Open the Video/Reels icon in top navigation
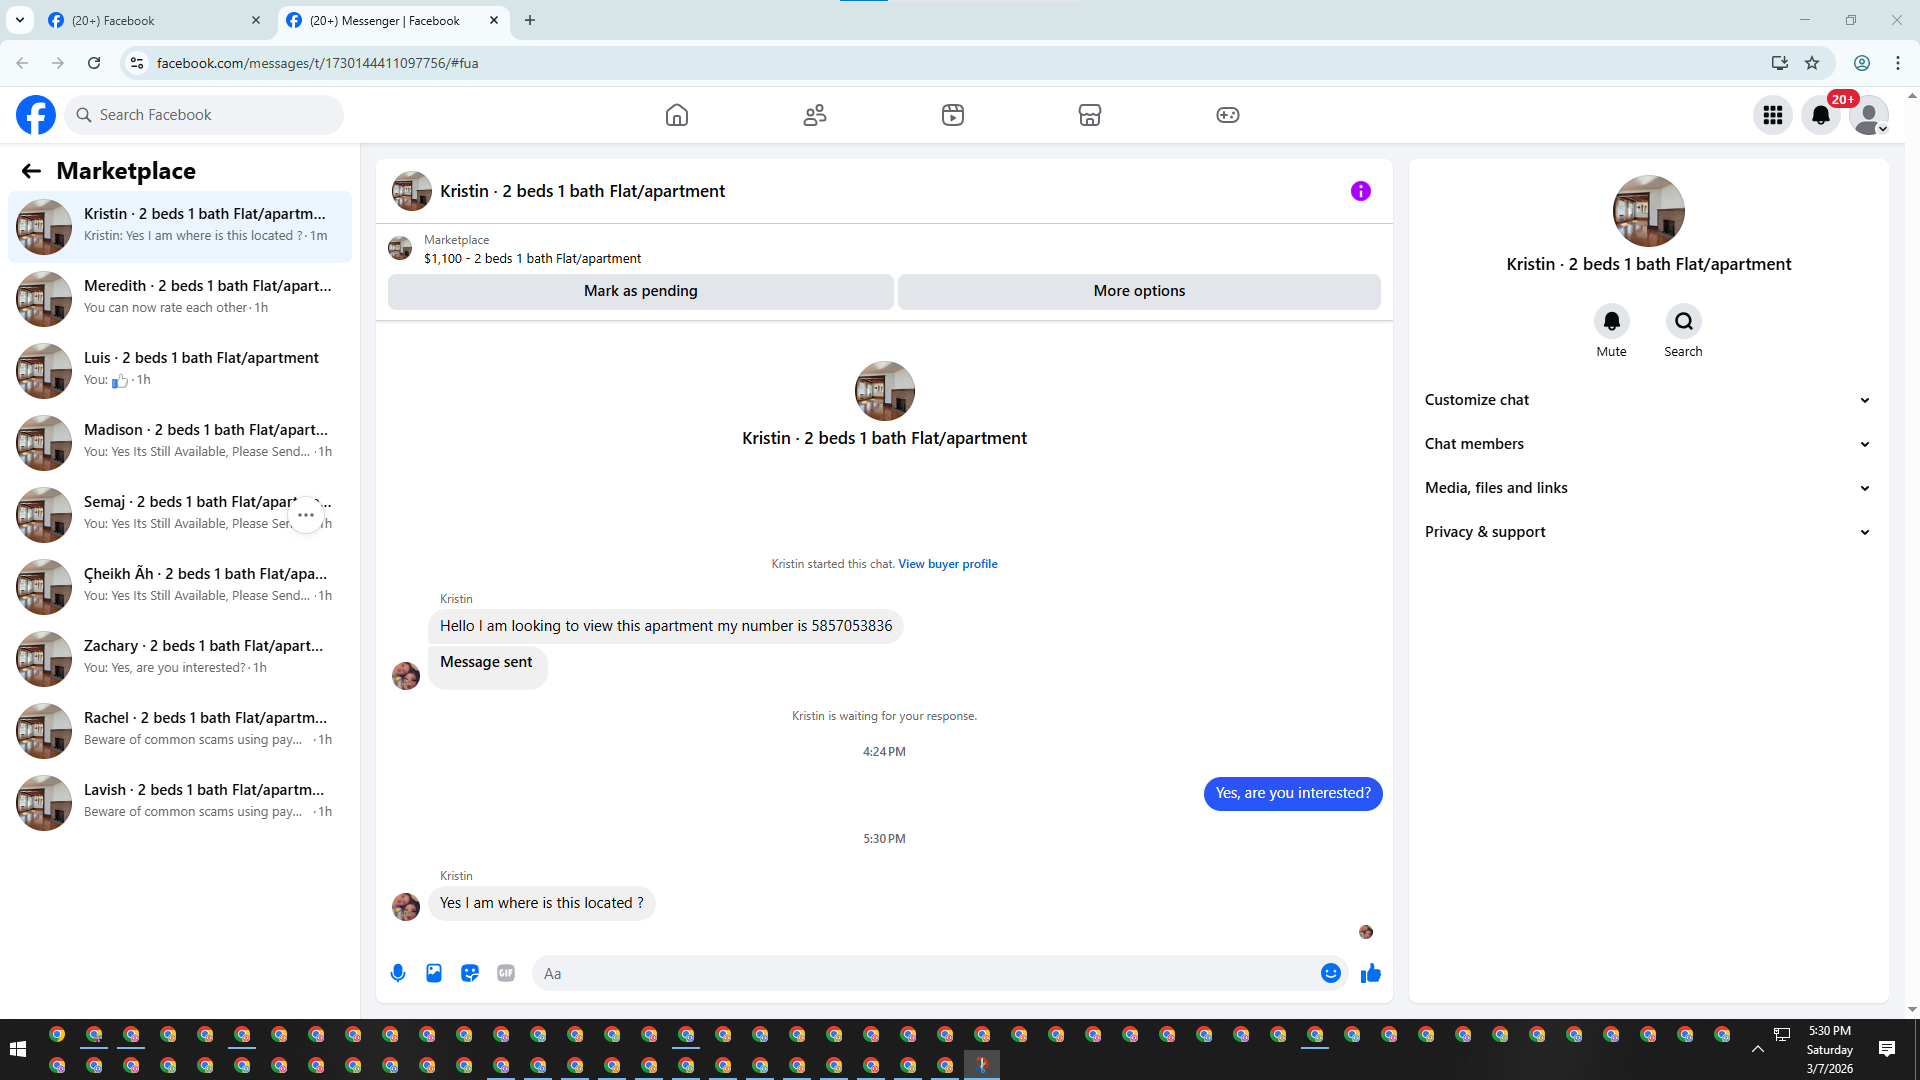Image resolution: width=1920 pixels, height=1080 pixels. click(953, 115)
